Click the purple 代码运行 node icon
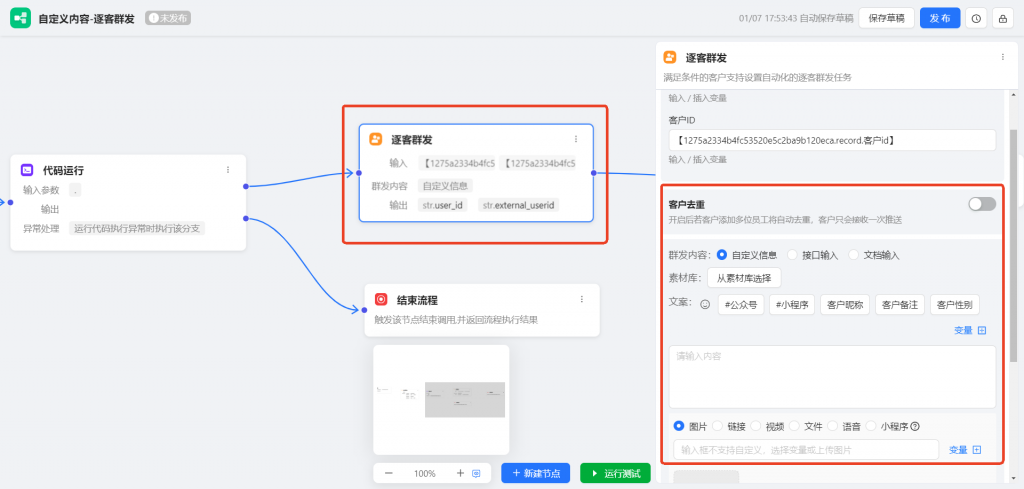This screenshot has height=489, width=1024. [x=27, y=170]
